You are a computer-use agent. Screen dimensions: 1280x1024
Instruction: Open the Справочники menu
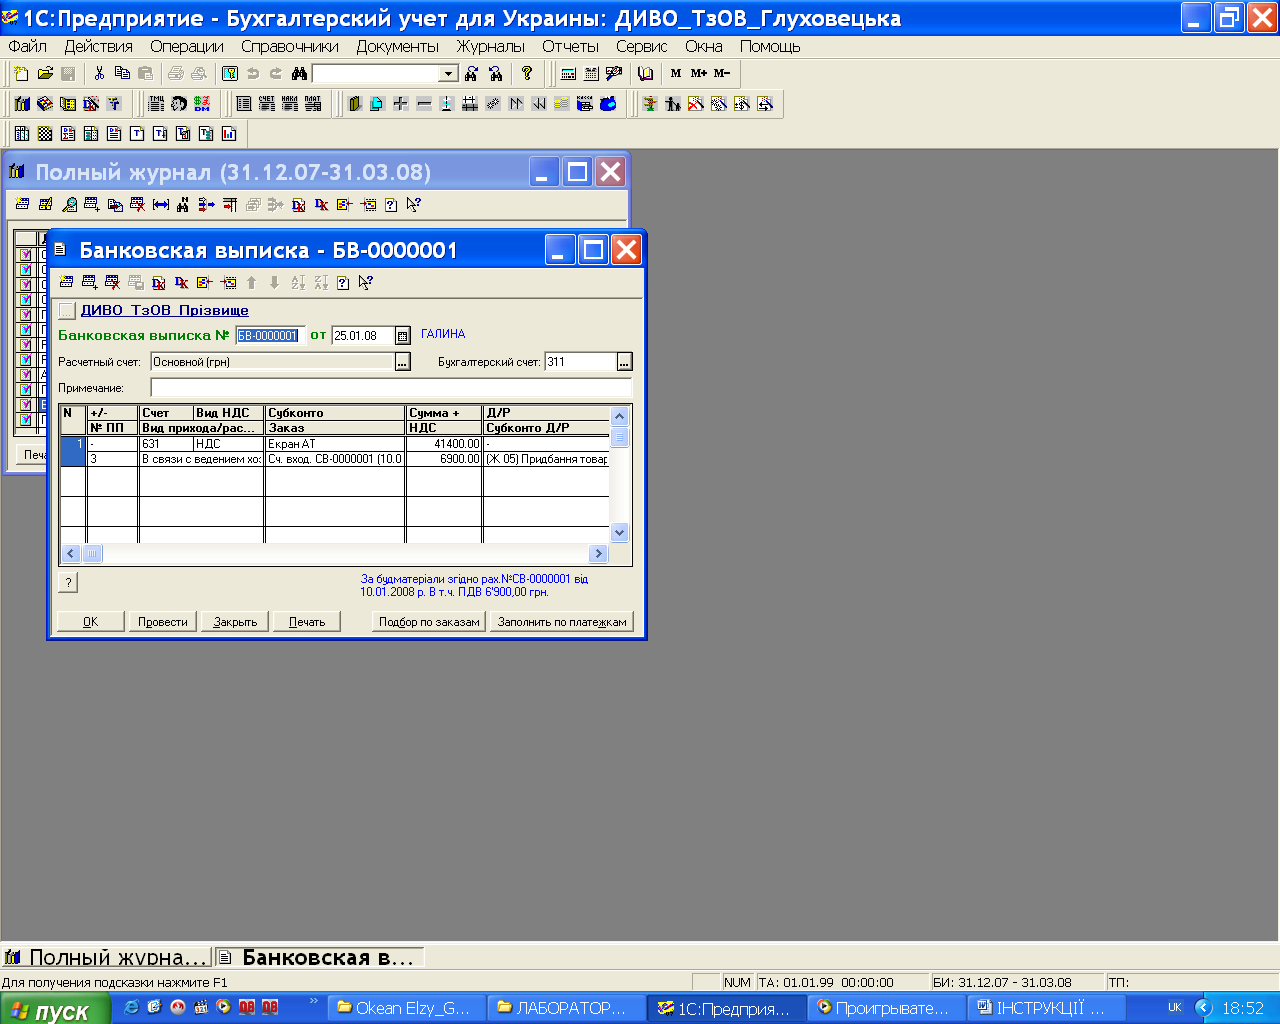click(x=290, y=46)
